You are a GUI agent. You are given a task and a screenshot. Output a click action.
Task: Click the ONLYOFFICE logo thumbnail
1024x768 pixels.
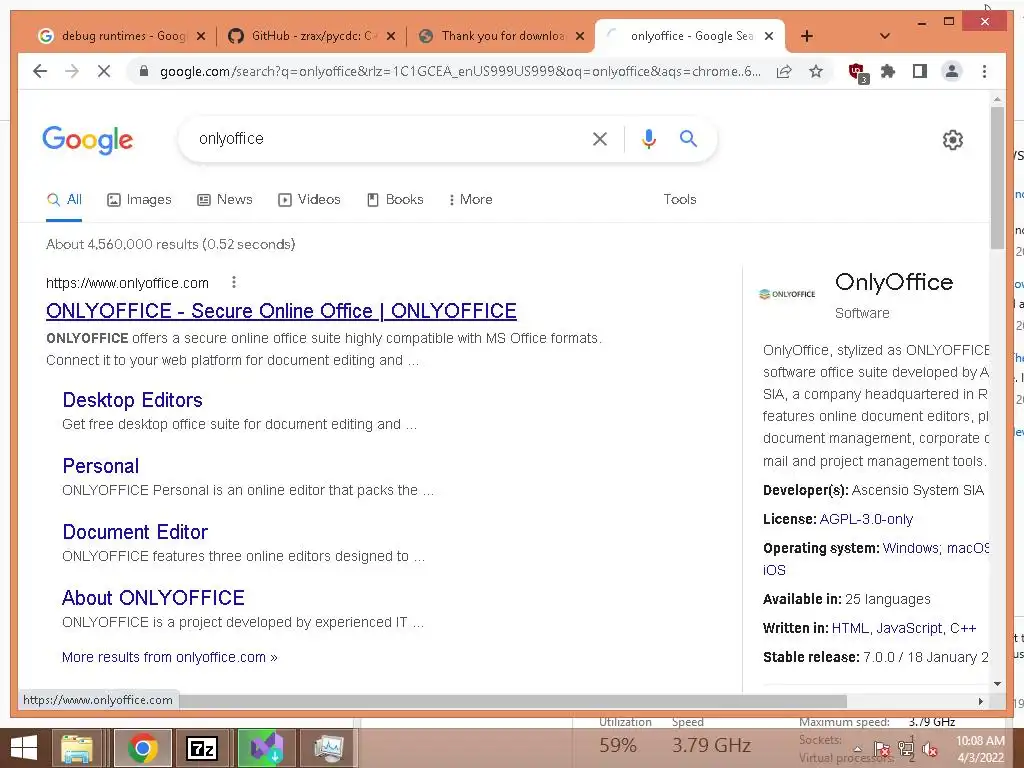787,294
